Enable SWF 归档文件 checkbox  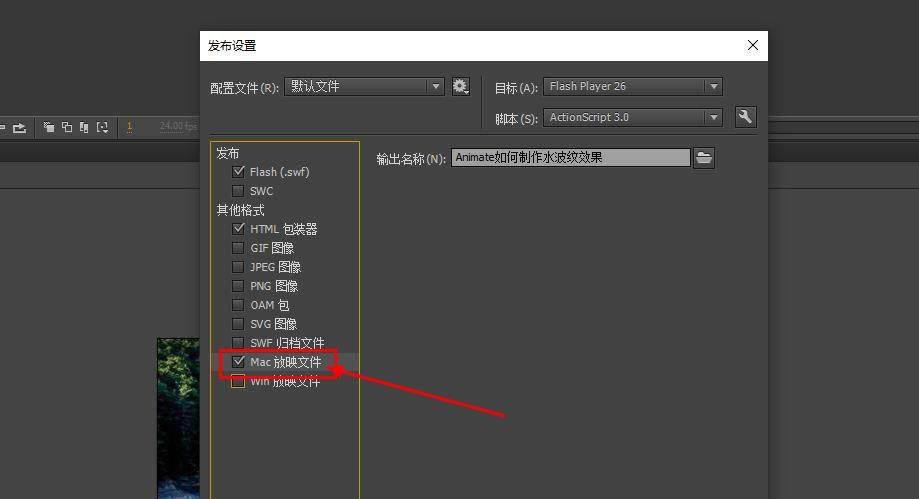click(x=238, y=342)
